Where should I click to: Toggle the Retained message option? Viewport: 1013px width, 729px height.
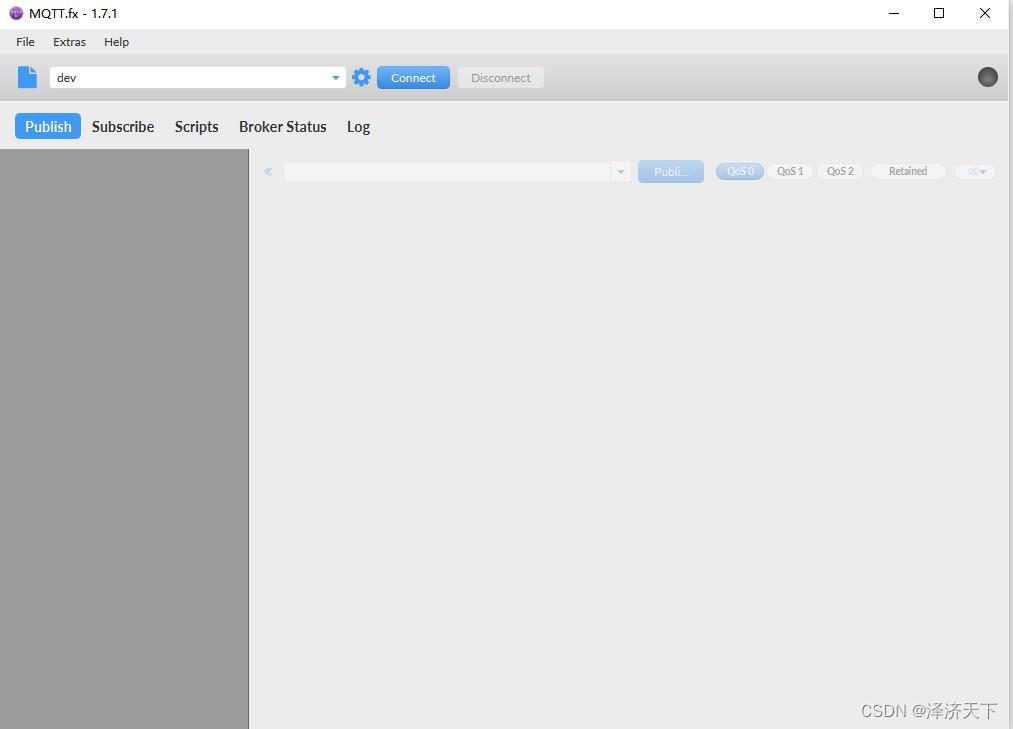click(908, 171)
